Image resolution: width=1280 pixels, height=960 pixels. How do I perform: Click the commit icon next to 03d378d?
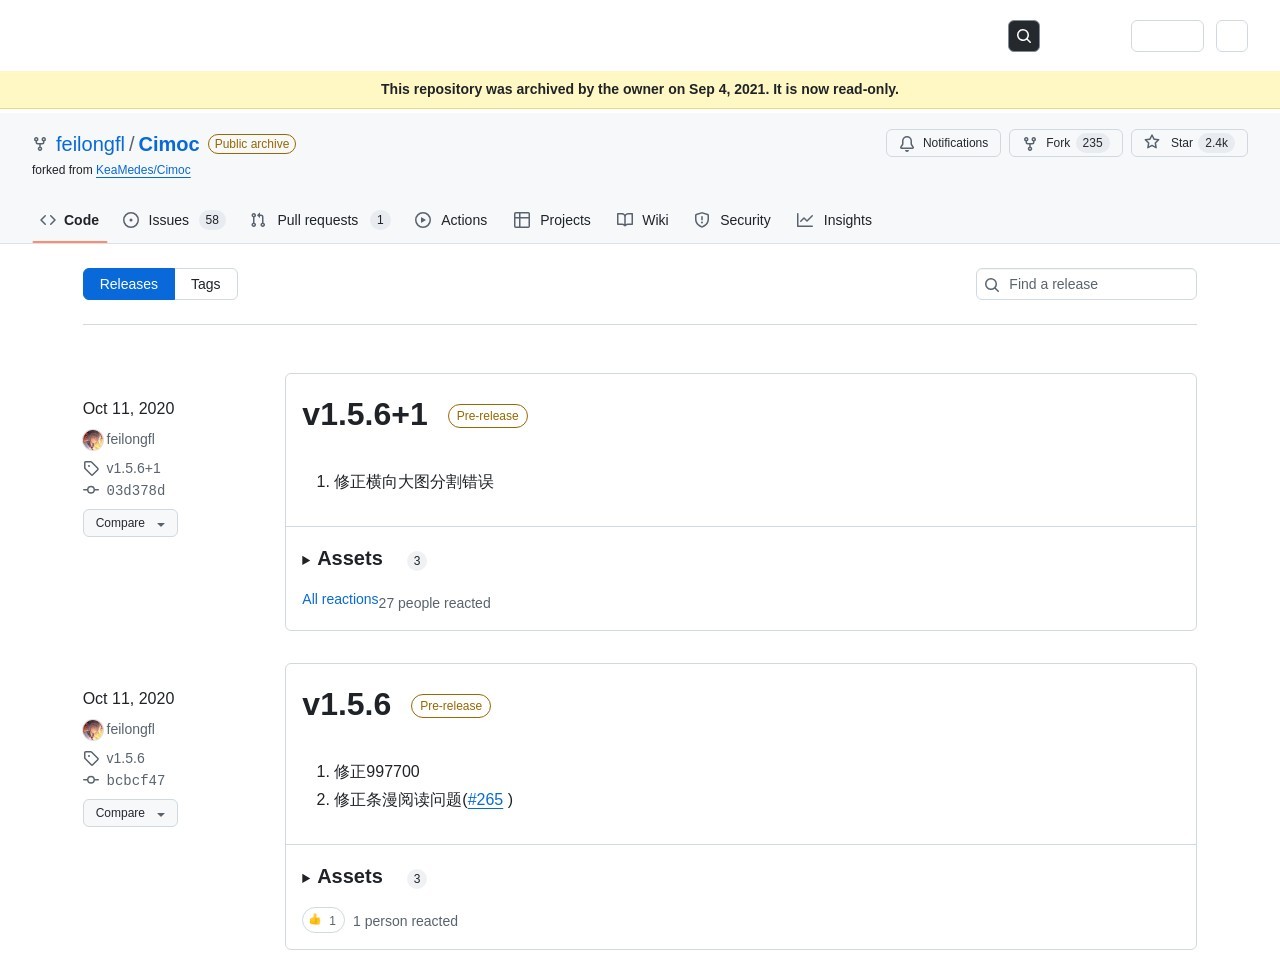coord(91,490)
